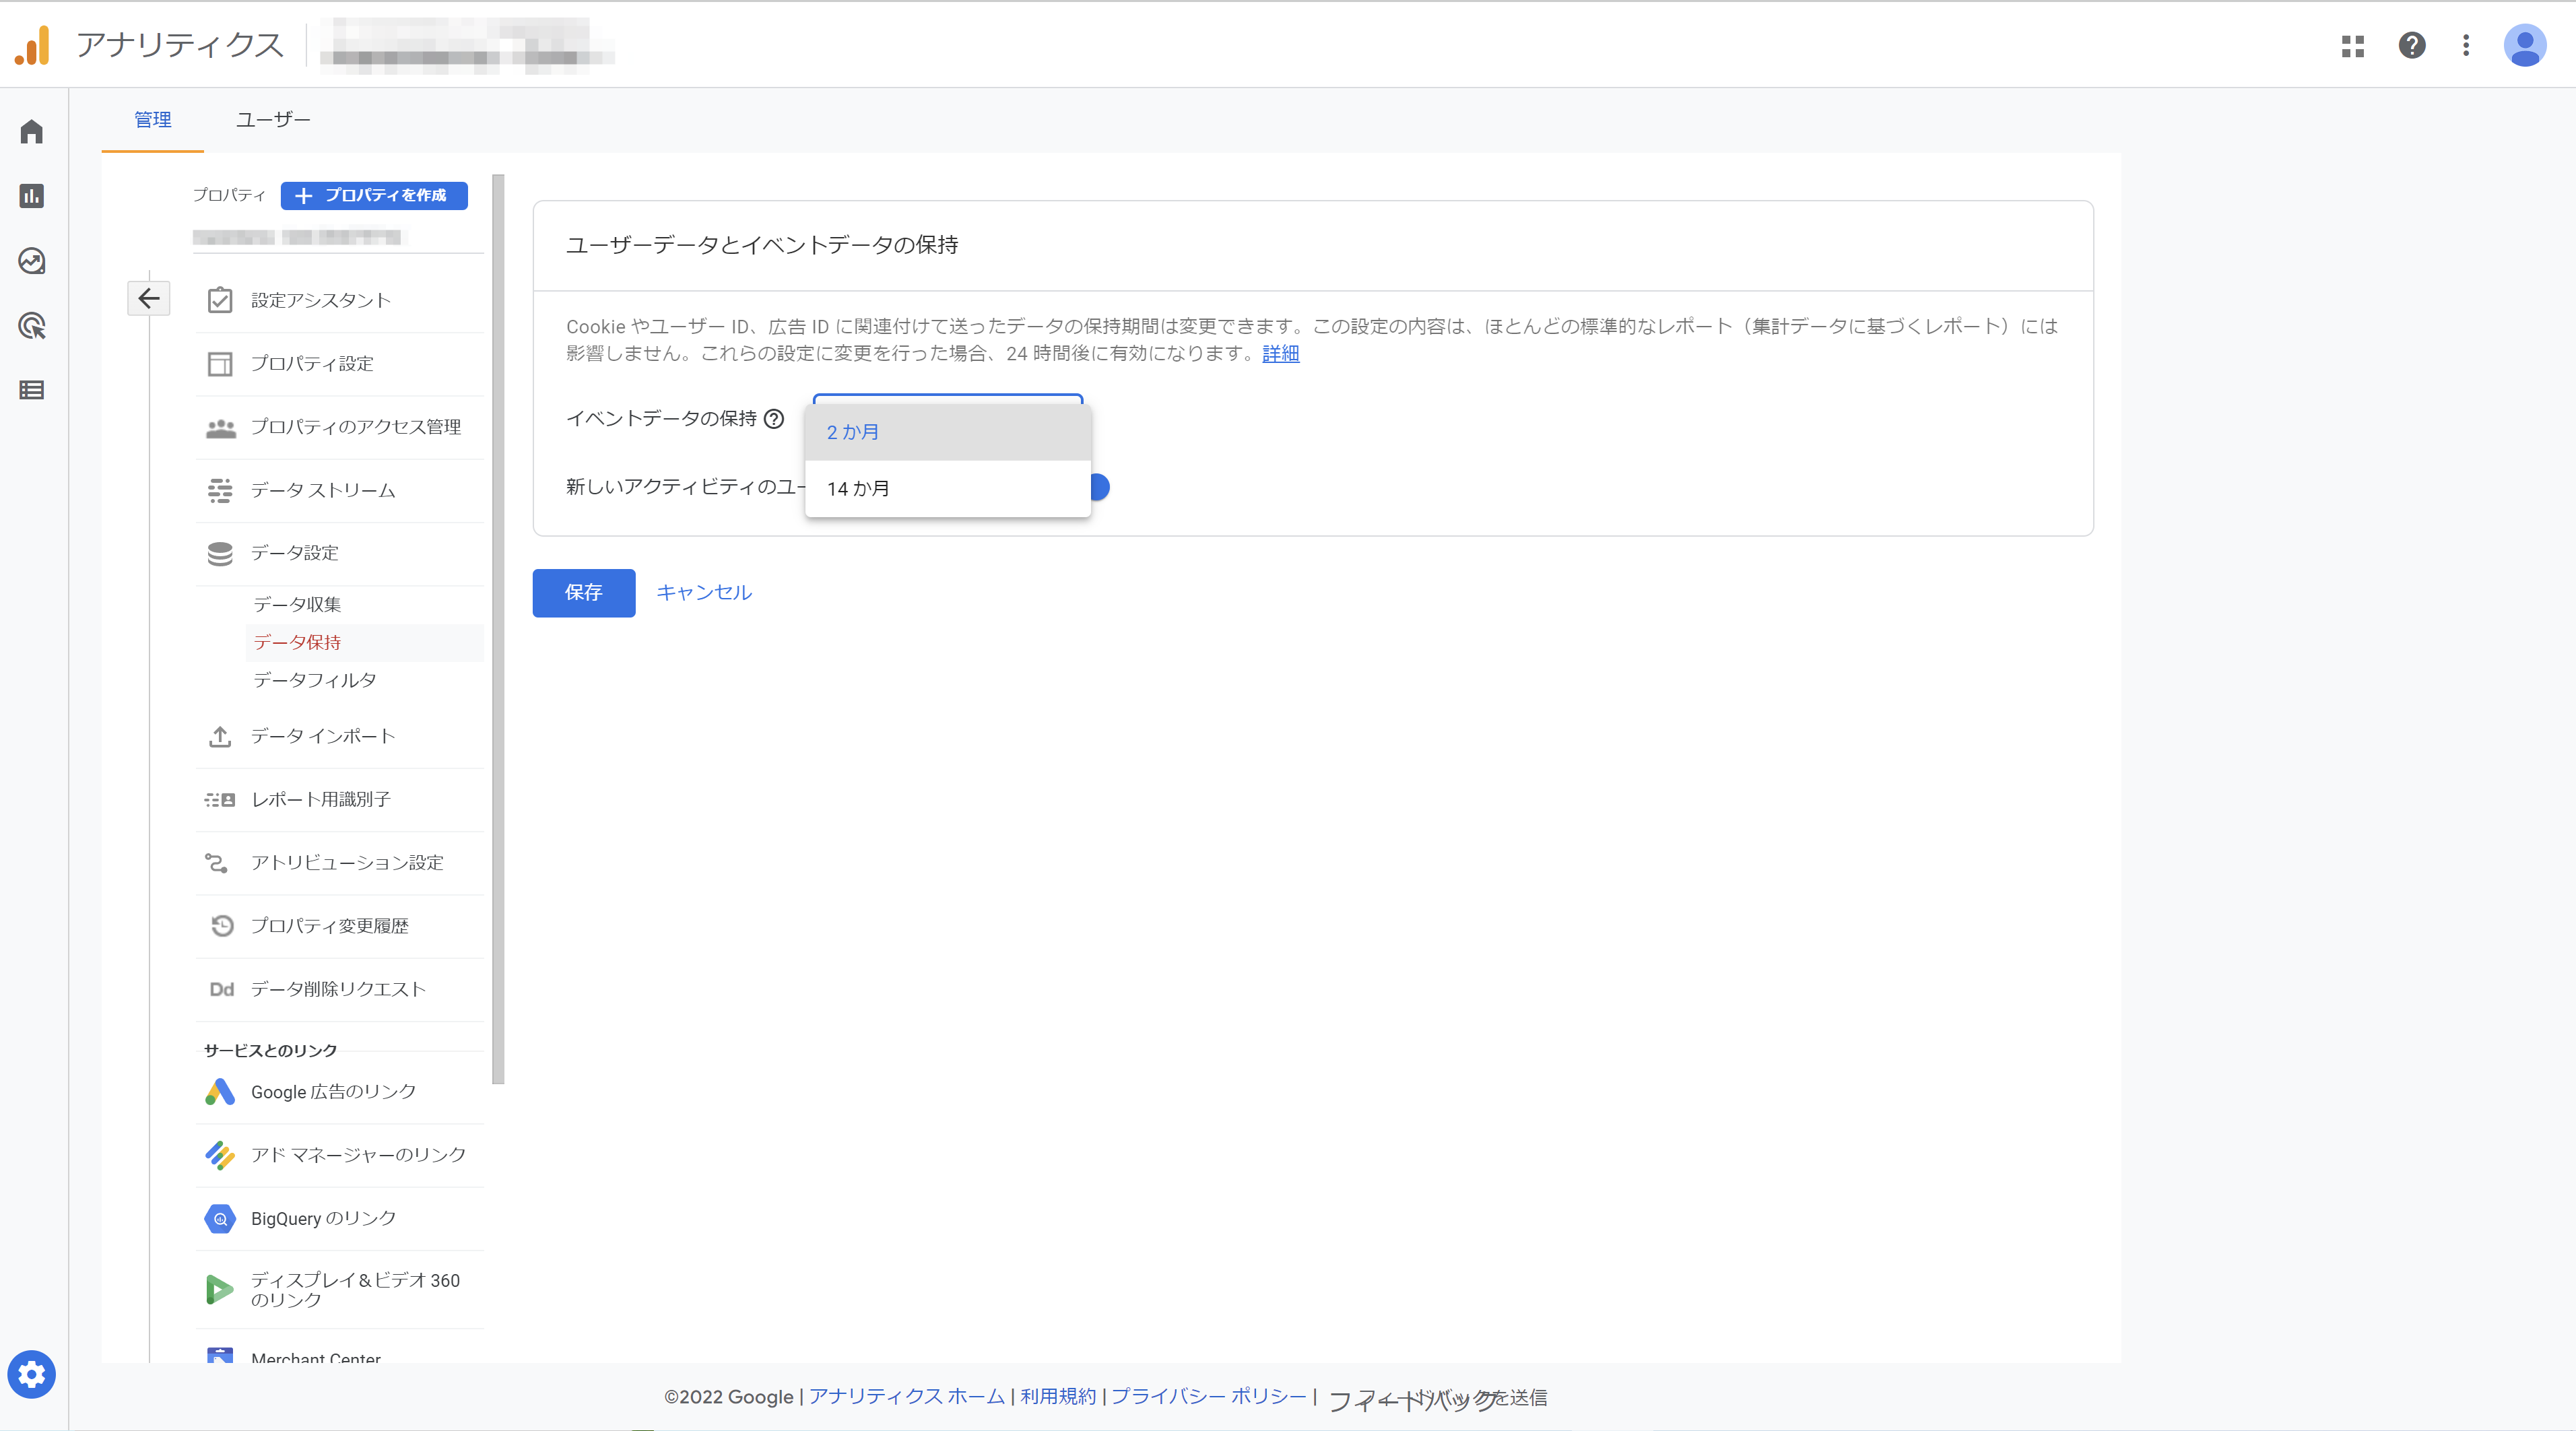This screenshot has width=2576, height=1431.
Task: Open the Advertising icon in left rail
Action: pyautogui.click(x=31, y=326)
